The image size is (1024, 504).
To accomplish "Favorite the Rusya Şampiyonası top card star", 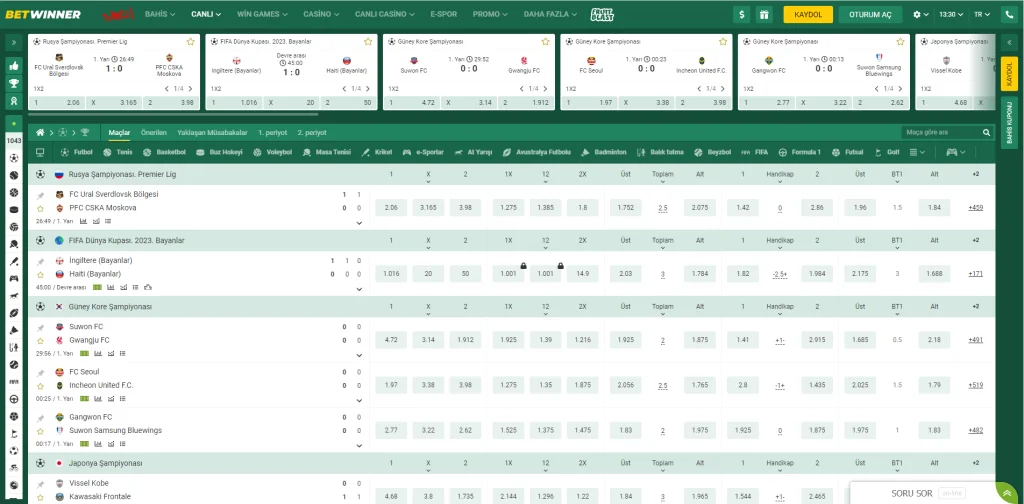I will click(x=190, y=41).
